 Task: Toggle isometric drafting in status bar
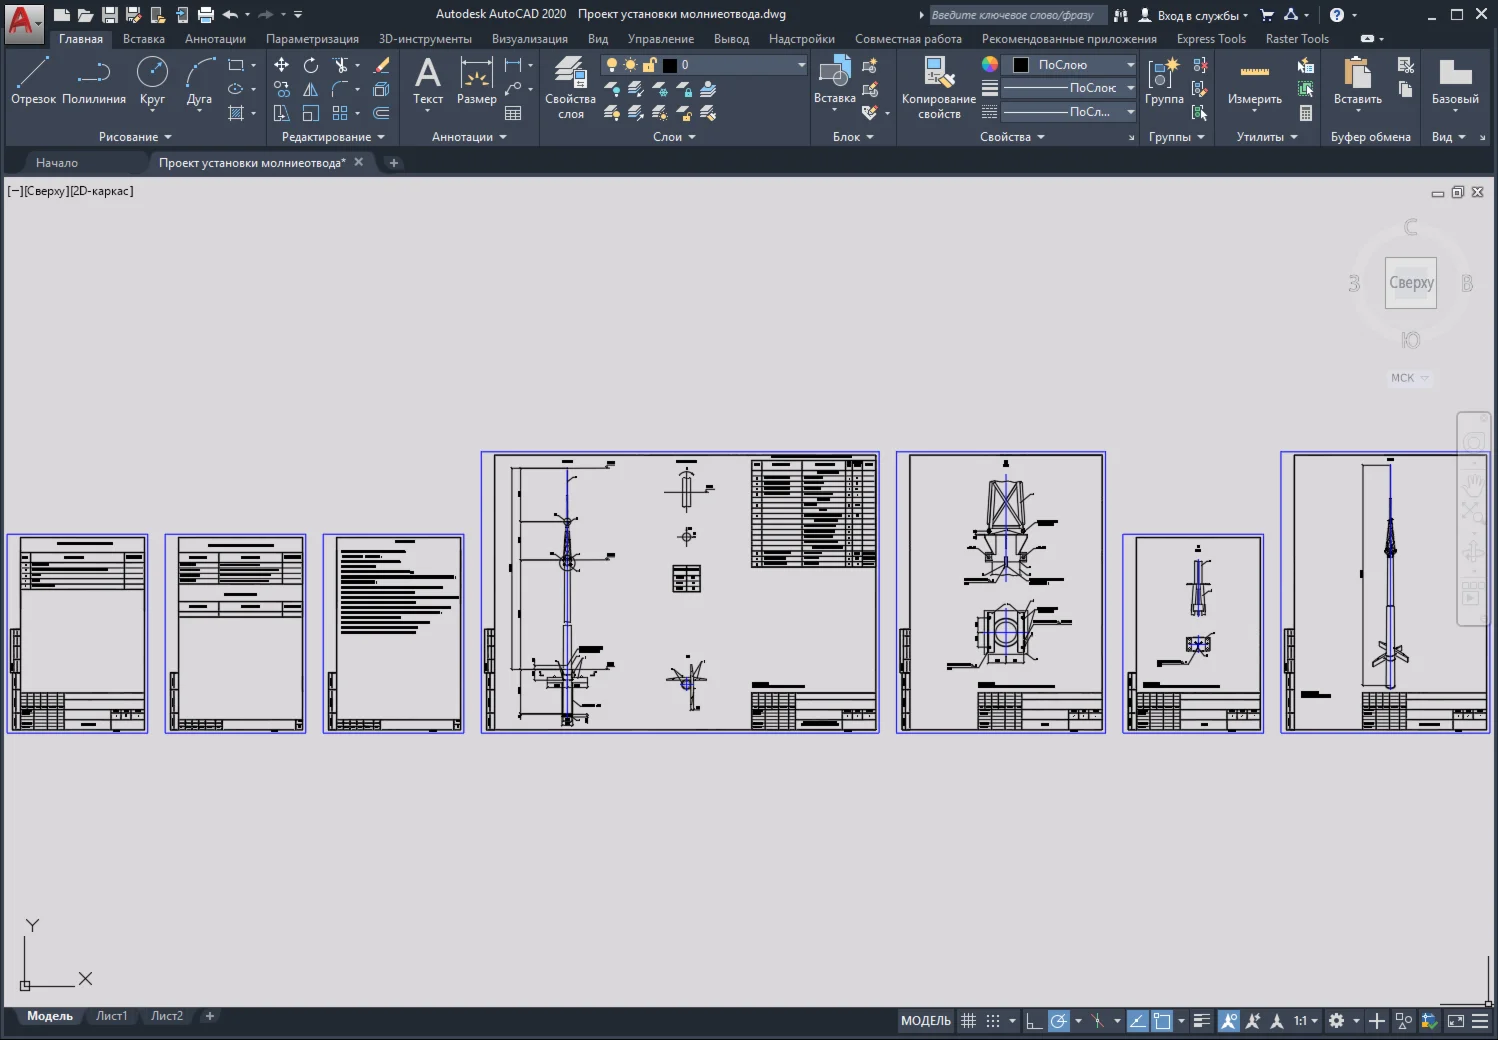1097,1021
